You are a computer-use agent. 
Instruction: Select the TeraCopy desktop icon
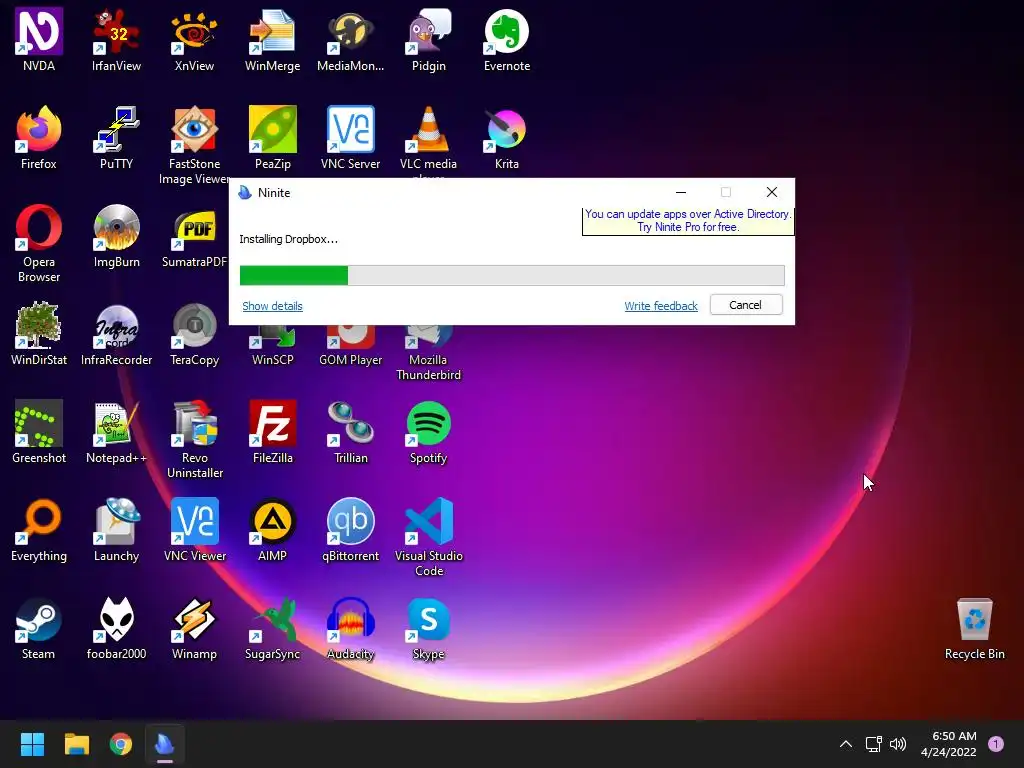[194, 334]
